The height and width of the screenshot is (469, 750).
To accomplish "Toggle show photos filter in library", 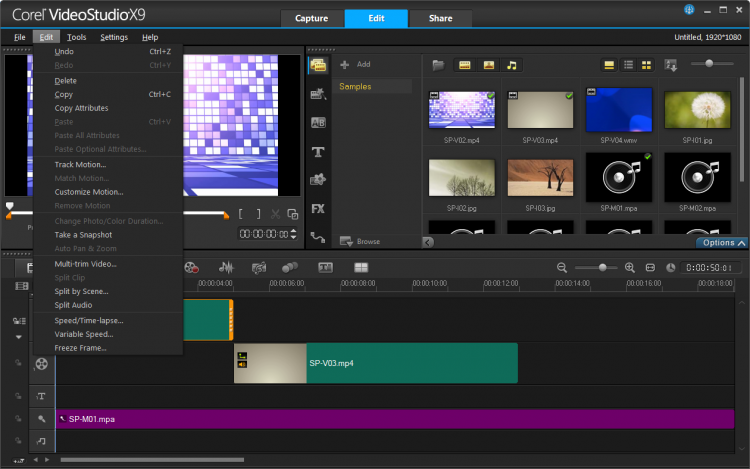I will [488, 65].
